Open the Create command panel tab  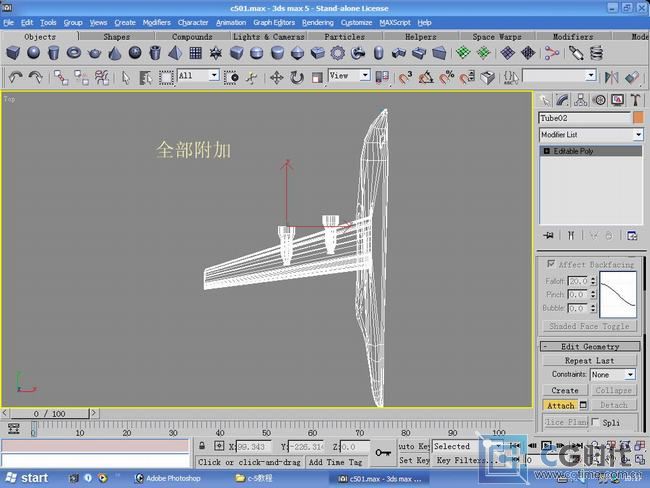[544, 100]
